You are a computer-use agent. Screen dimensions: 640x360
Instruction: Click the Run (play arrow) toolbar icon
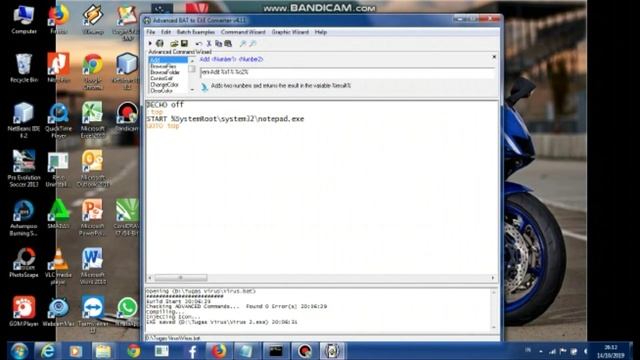(150, 43)
